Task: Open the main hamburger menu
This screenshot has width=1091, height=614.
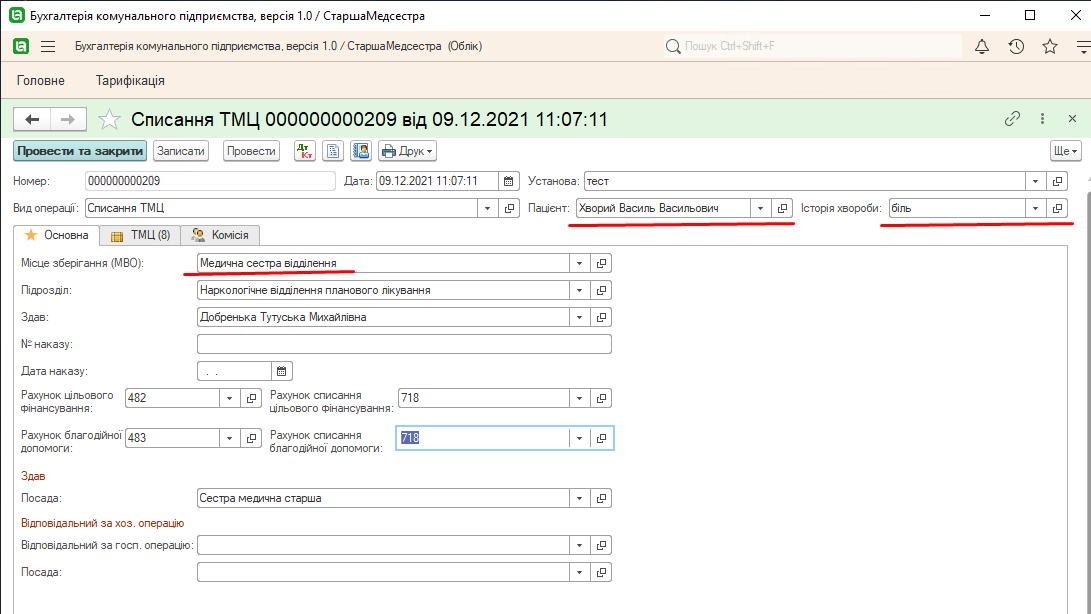Action: [48, 47]
